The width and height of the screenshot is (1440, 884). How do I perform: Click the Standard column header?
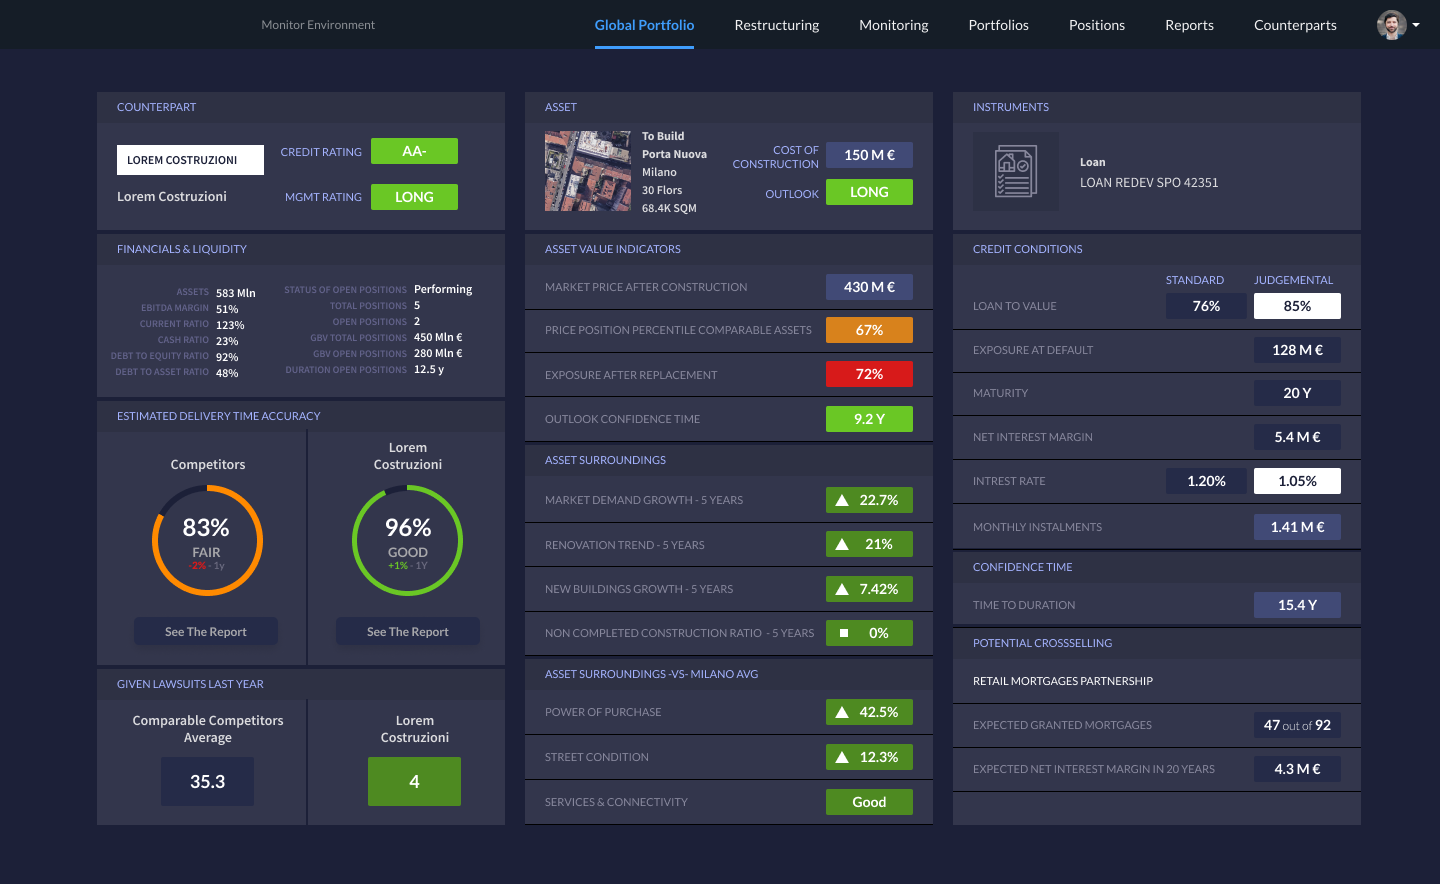click(1195, 280)
